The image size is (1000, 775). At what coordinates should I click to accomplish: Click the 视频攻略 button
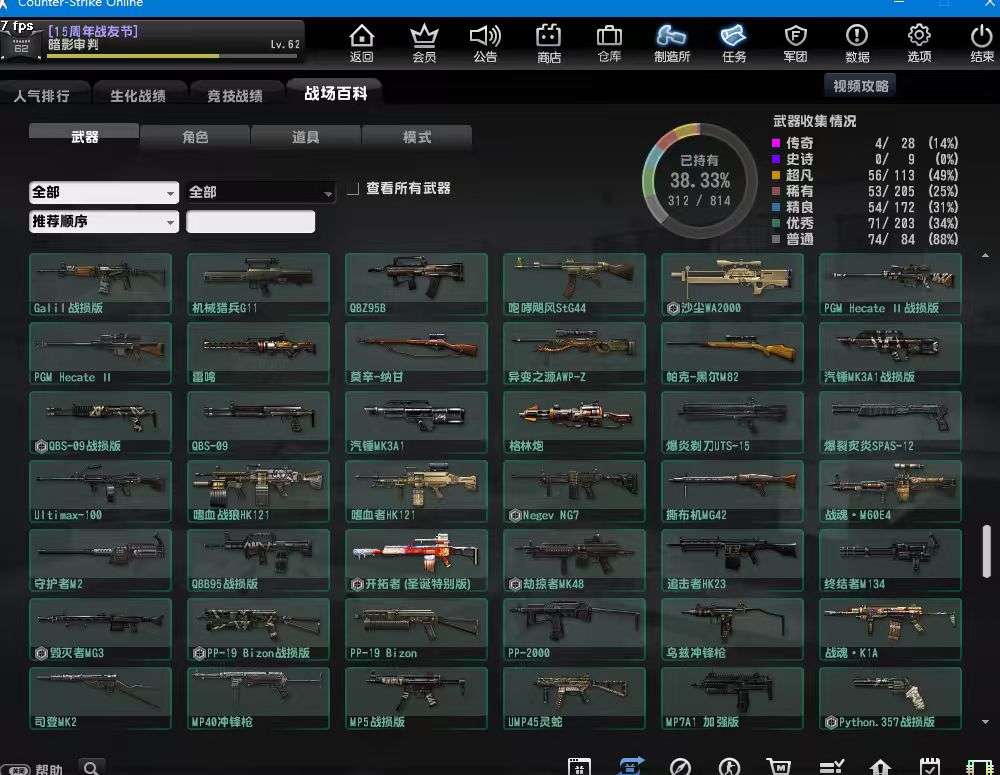tap(860, 86)
